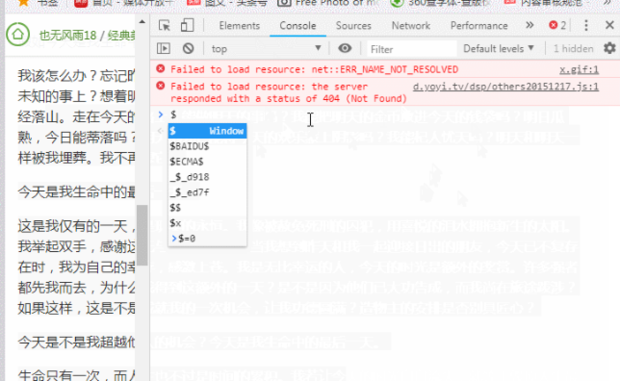Open the d.yoyi.tv others20151217.js:1 link
The height and width of the screenshot is (381, 620).
506,87
